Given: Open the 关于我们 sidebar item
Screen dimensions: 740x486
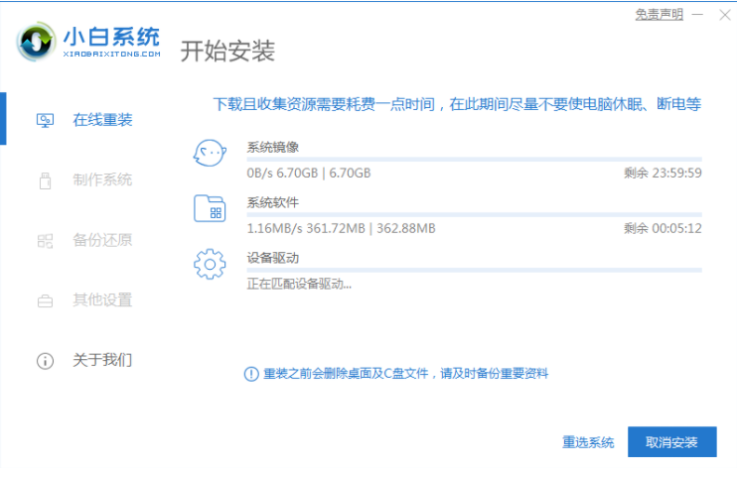Looking at the screenshot, I should pyautogui.click(x=102, y=360).
